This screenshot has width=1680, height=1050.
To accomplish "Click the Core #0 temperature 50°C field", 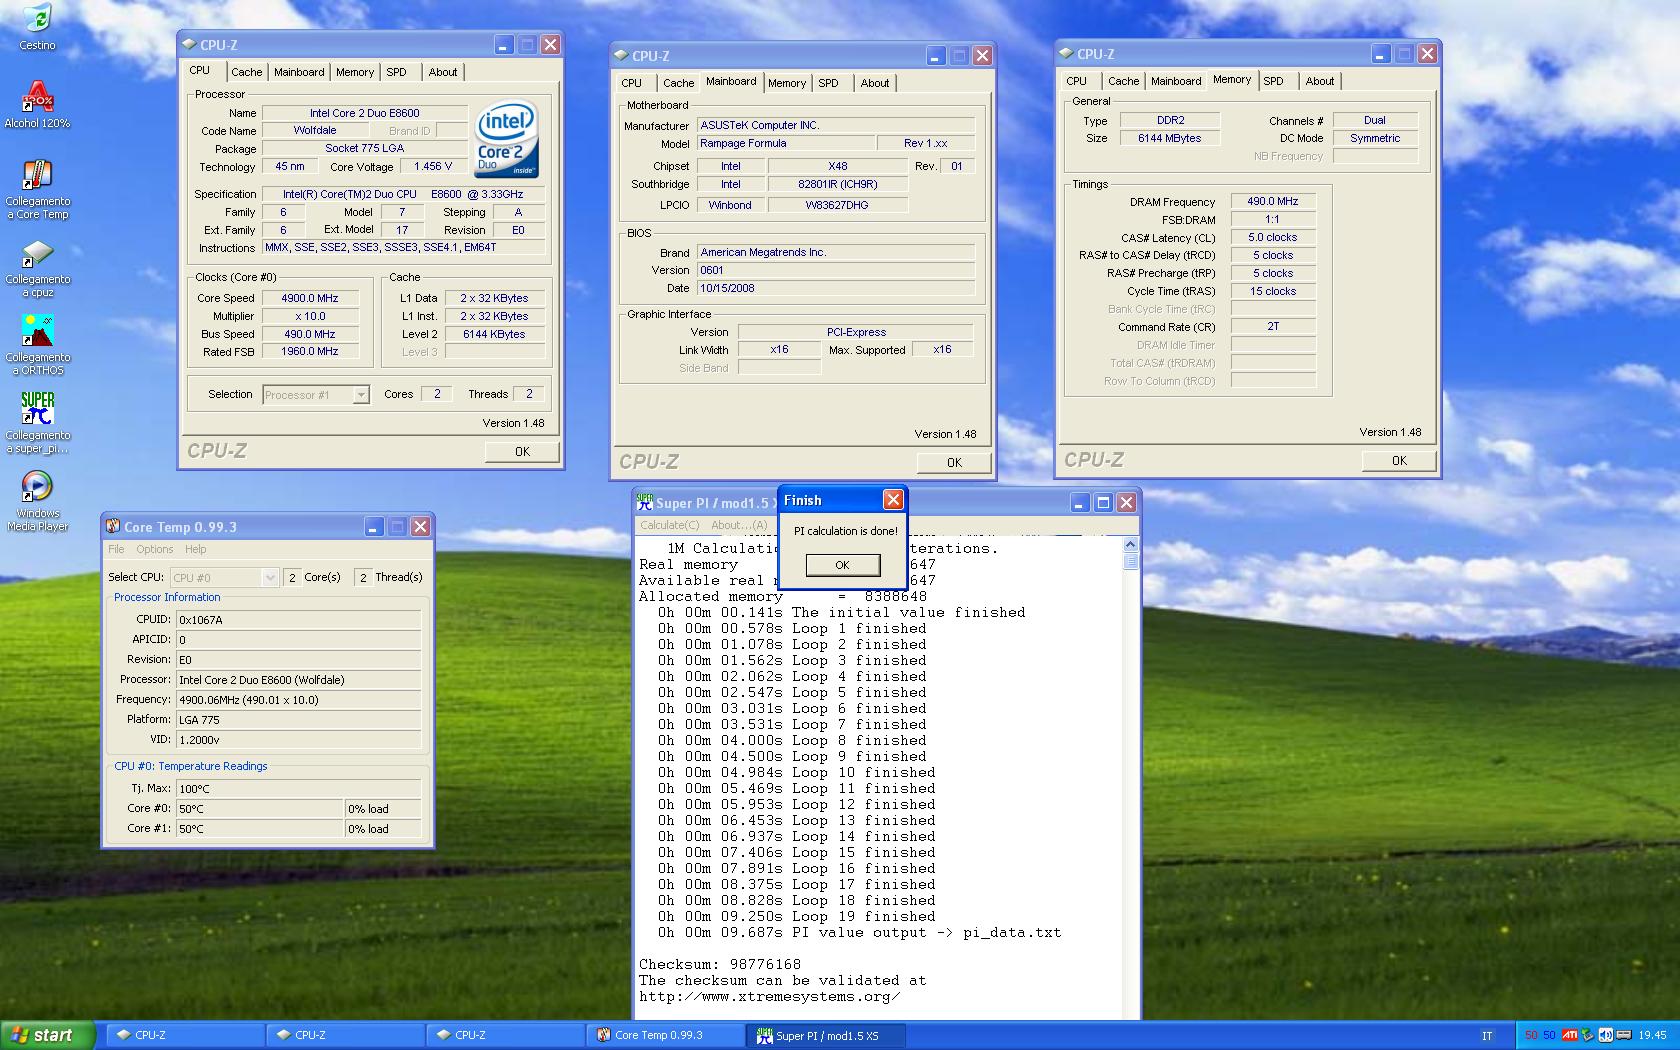I will [259, 809].
